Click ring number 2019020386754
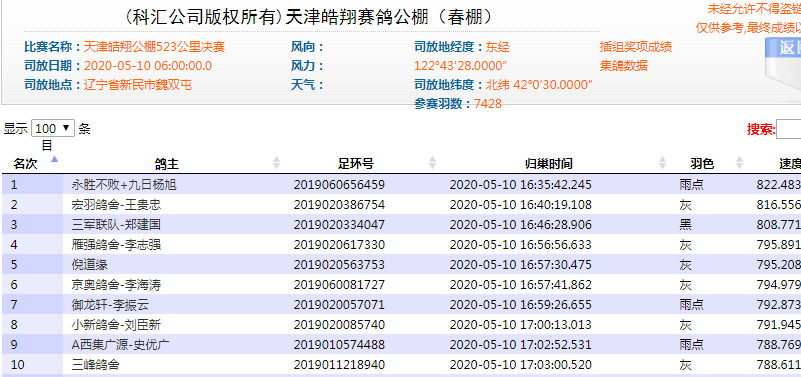Image resolution: width=801 pixels, height=377 pixels. pos(339,205)
